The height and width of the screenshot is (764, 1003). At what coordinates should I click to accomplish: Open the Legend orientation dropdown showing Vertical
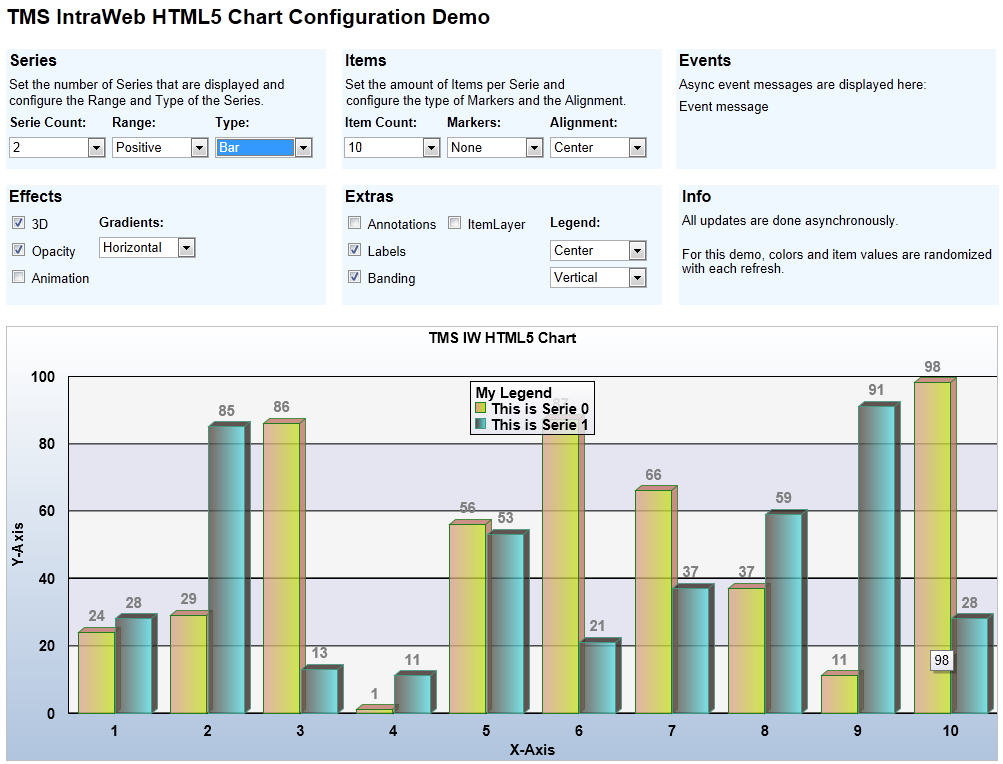[598, 277]
